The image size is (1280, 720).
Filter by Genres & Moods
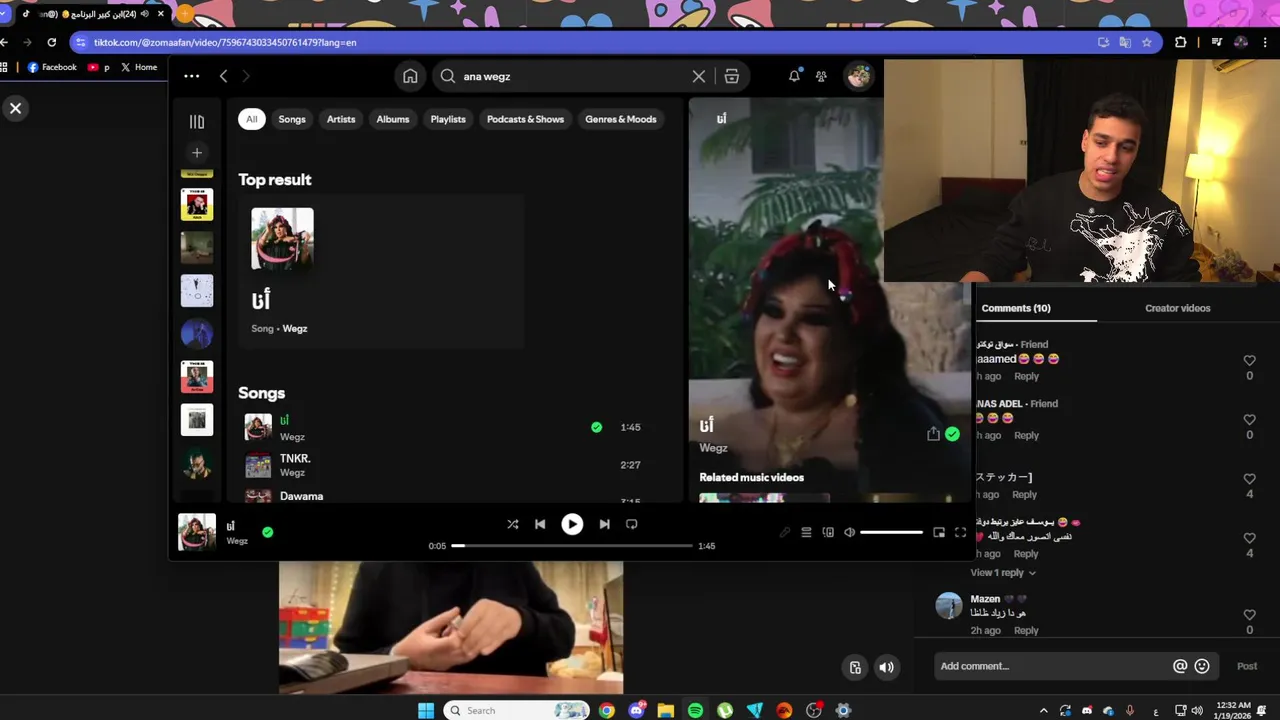coord(621,119)
